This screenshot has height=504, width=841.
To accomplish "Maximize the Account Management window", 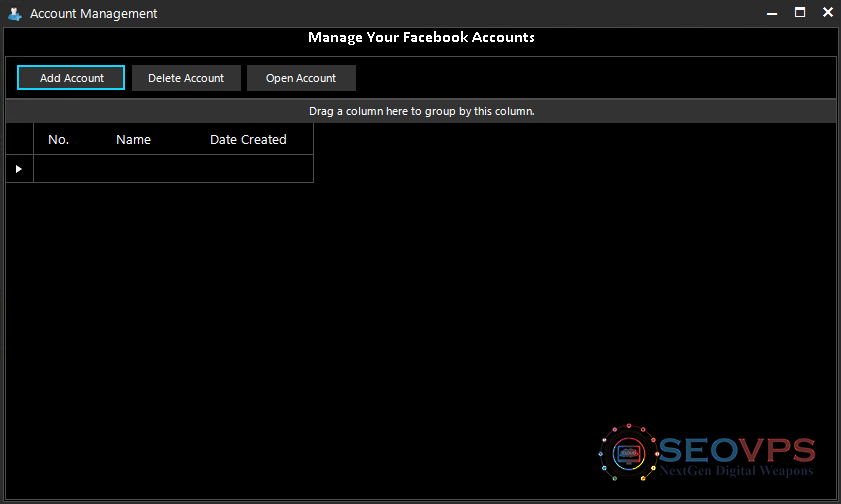I will (800, 12).
